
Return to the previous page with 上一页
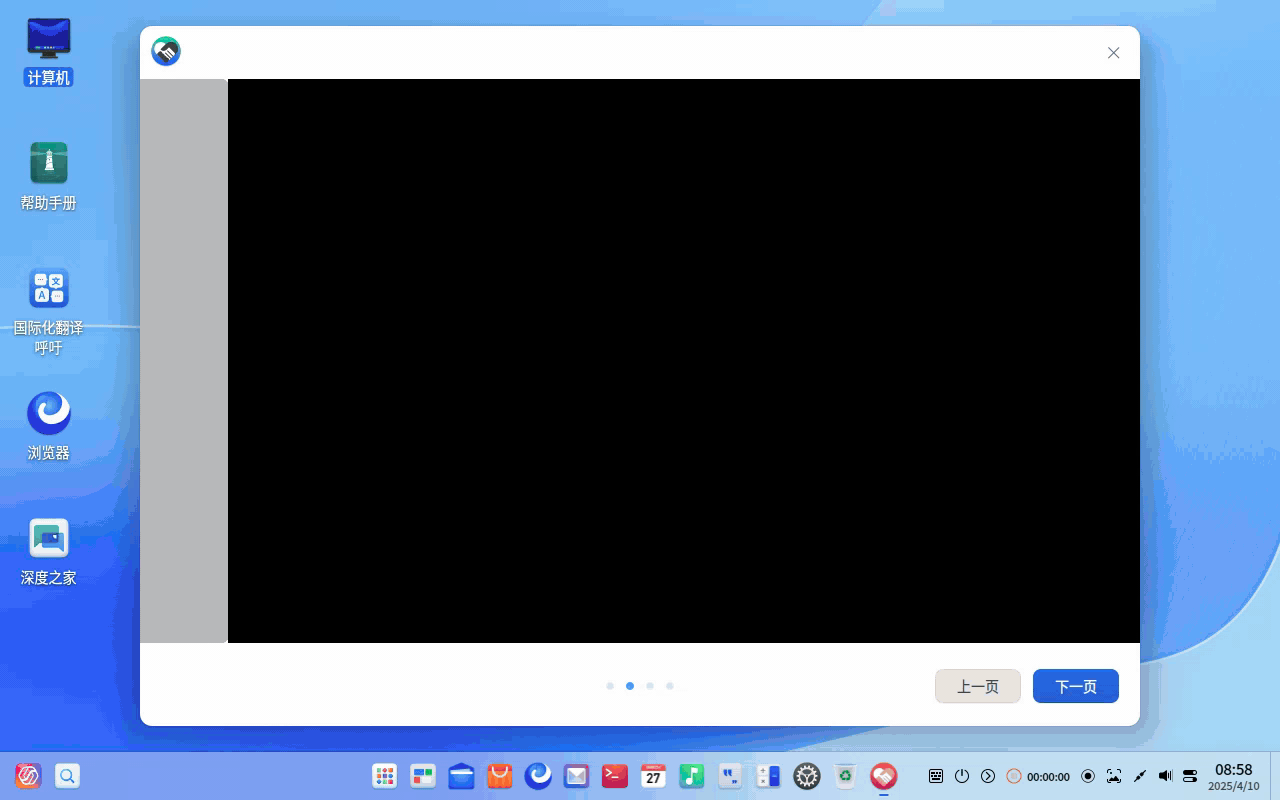pos(978,686)
